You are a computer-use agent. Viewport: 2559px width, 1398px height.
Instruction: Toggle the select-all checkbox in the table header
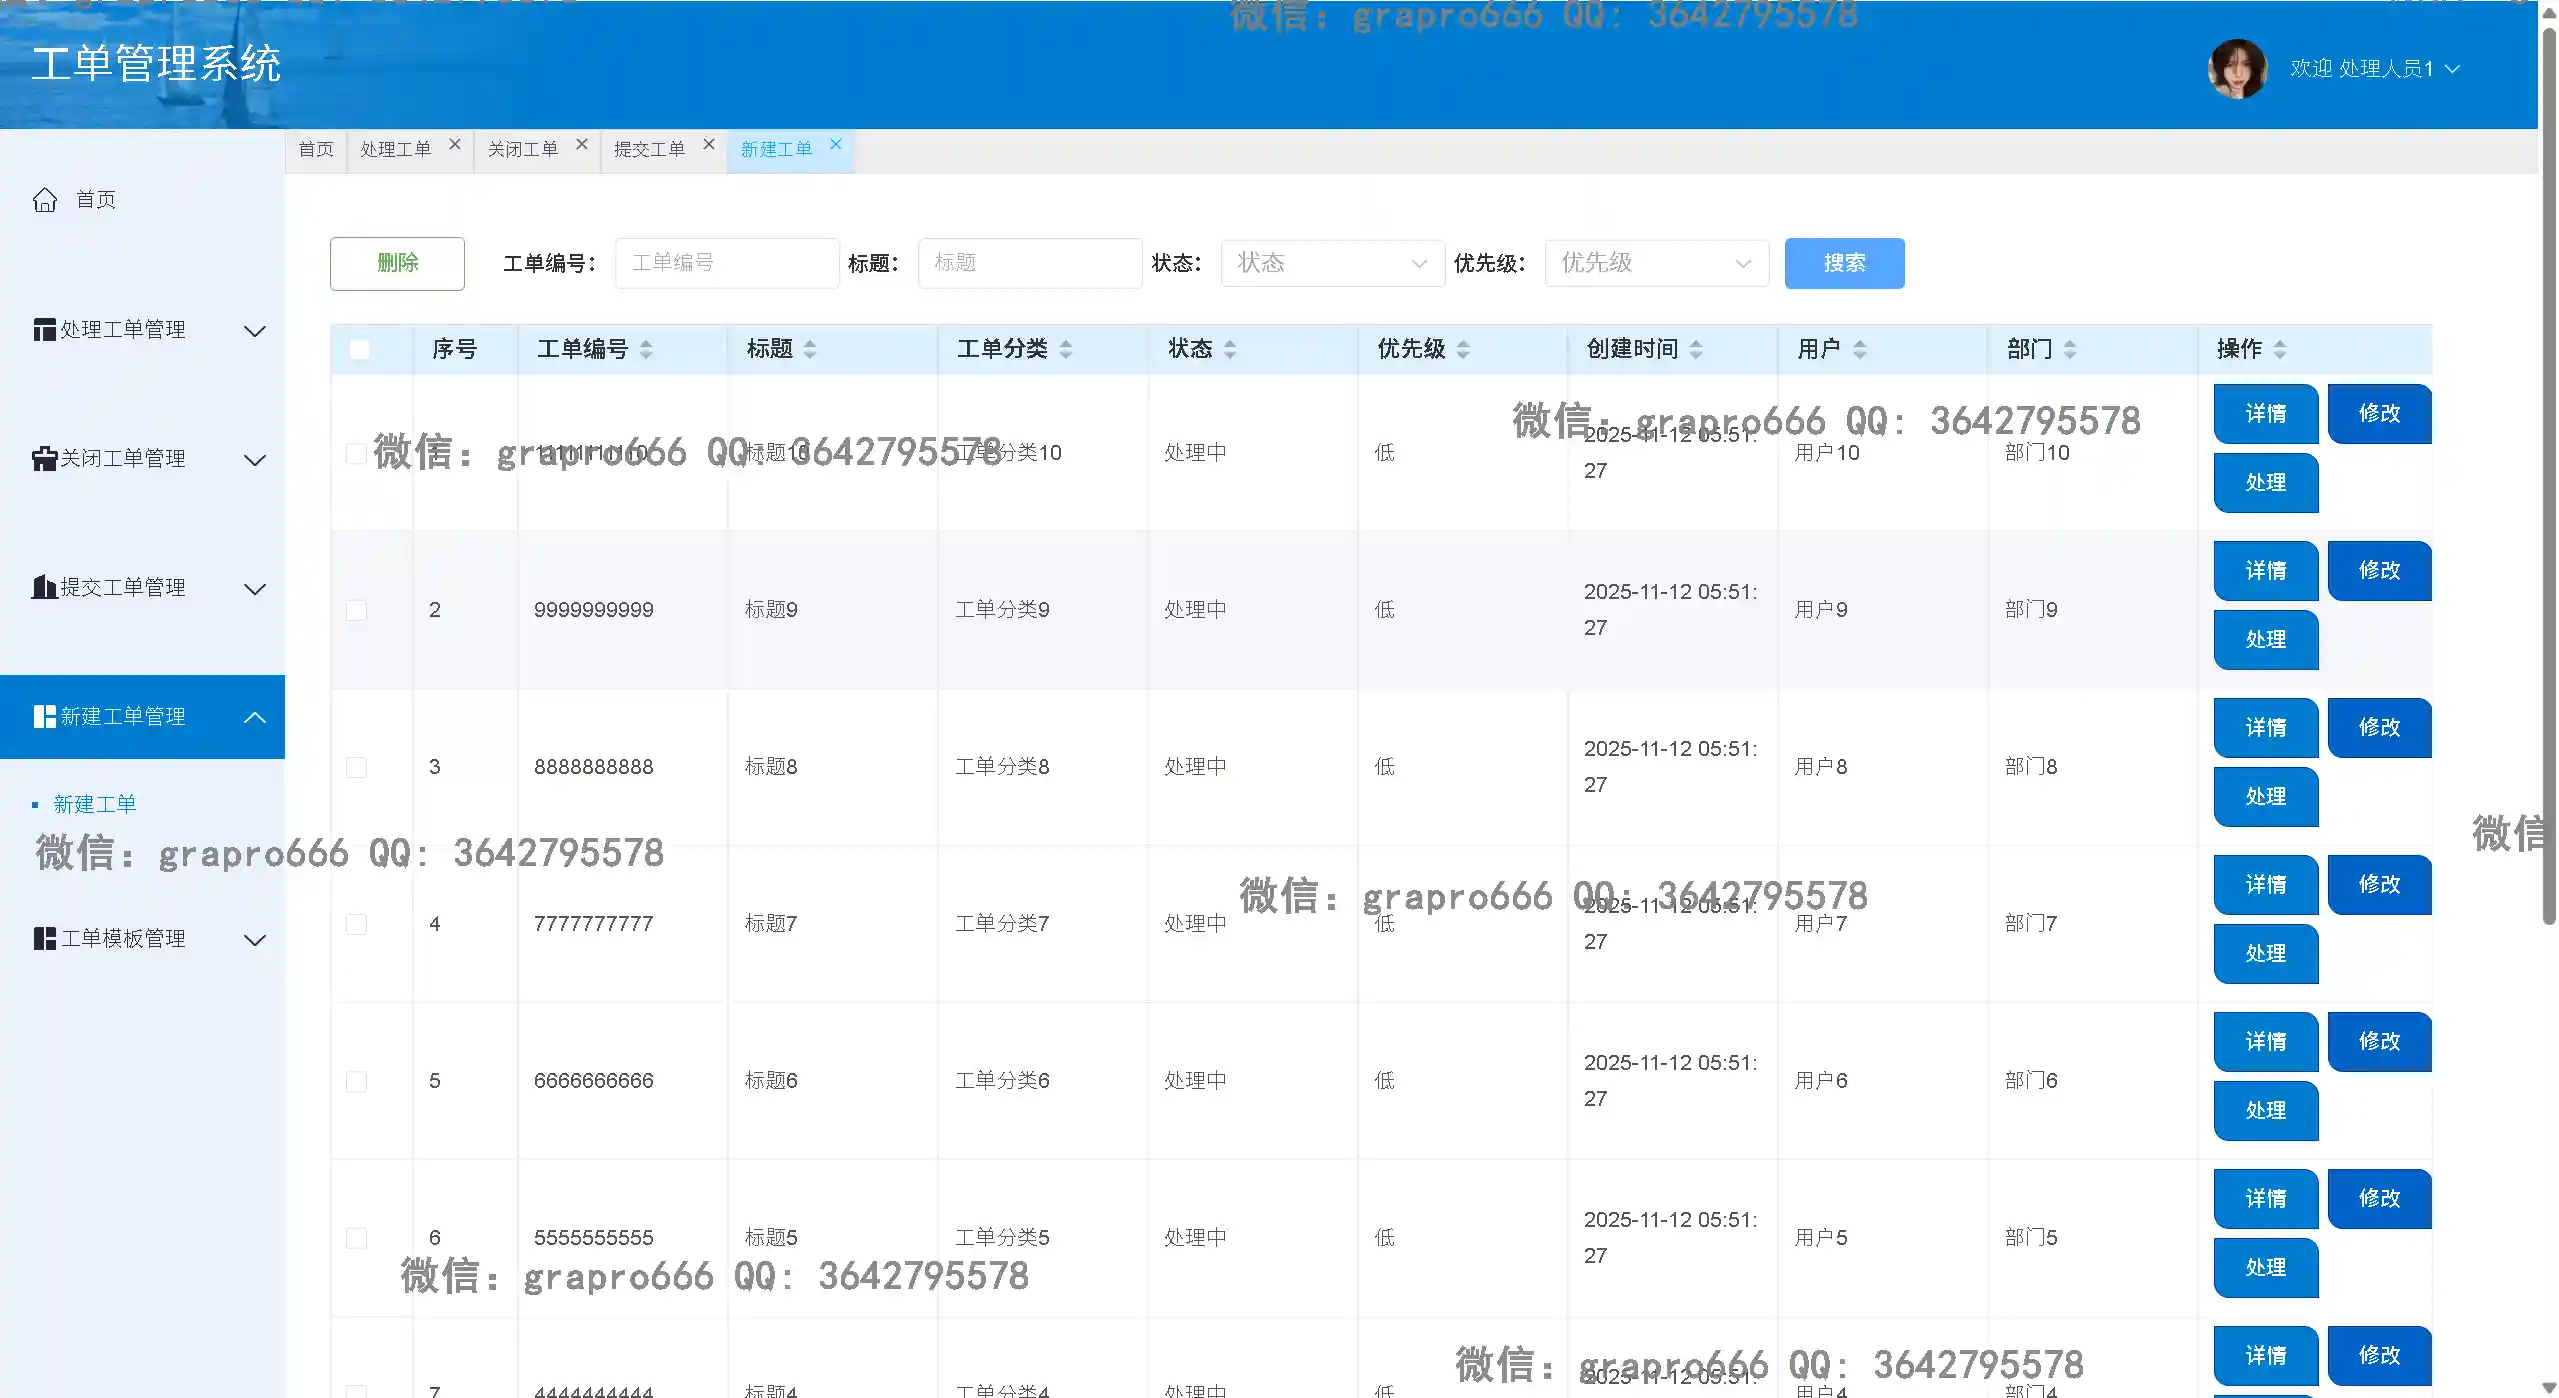pyautogui.click(x=359, y=349)
